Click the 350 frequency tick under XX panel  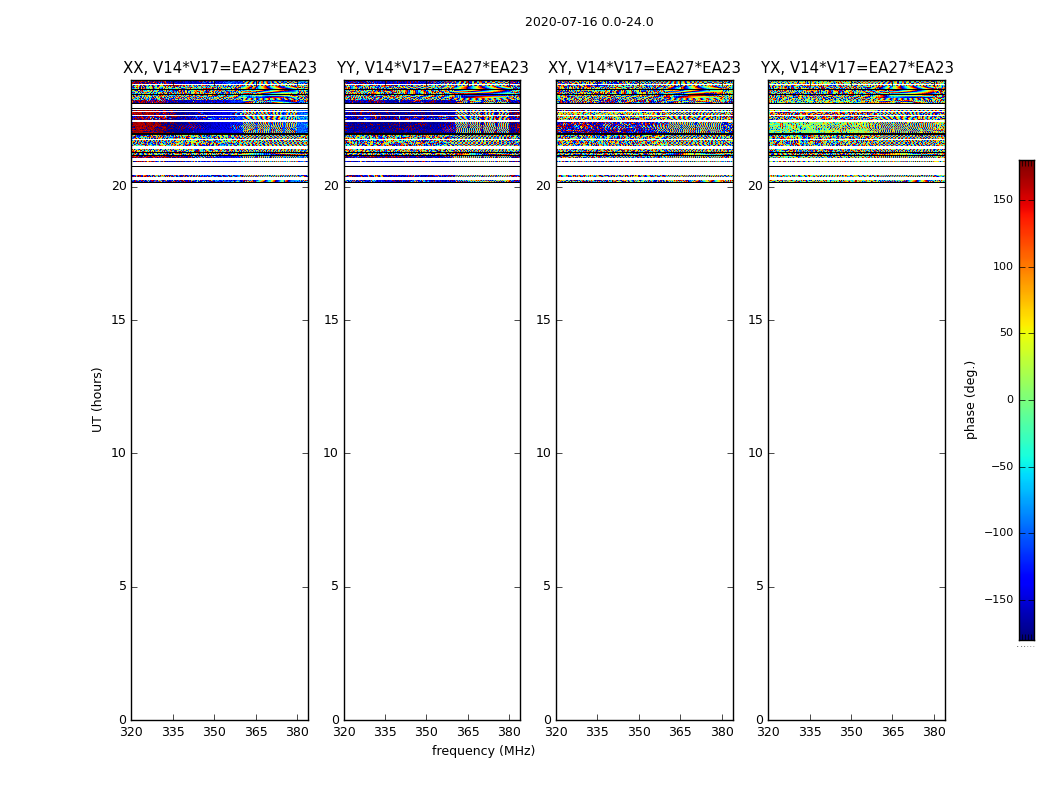pos(214,732)
